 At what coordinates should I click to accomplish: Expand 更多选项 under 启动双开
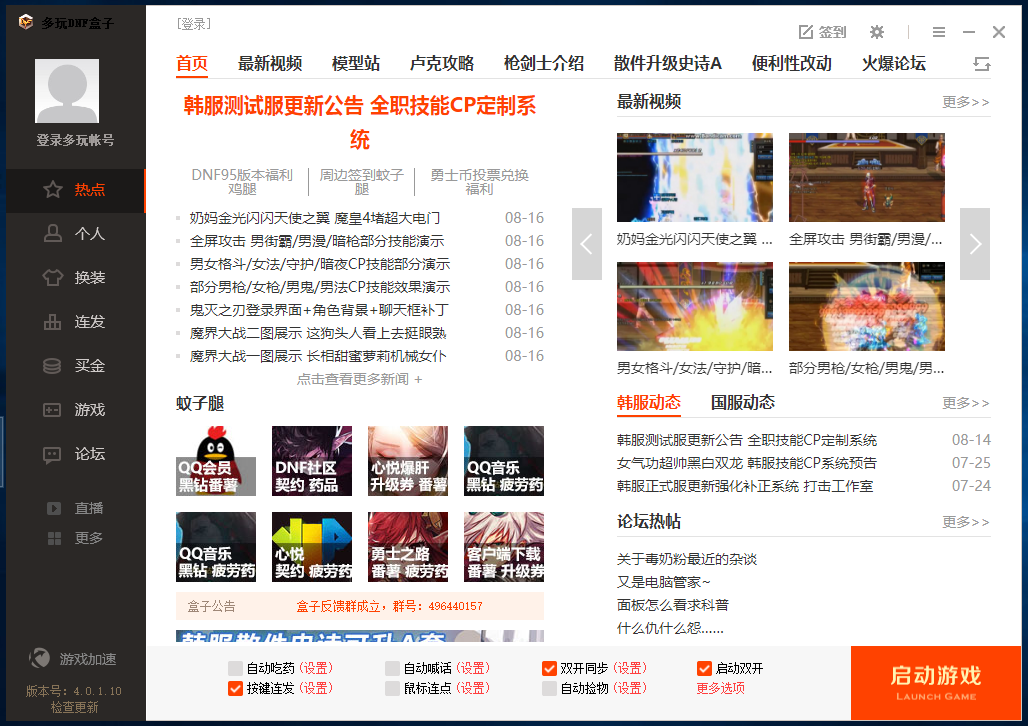721,689
